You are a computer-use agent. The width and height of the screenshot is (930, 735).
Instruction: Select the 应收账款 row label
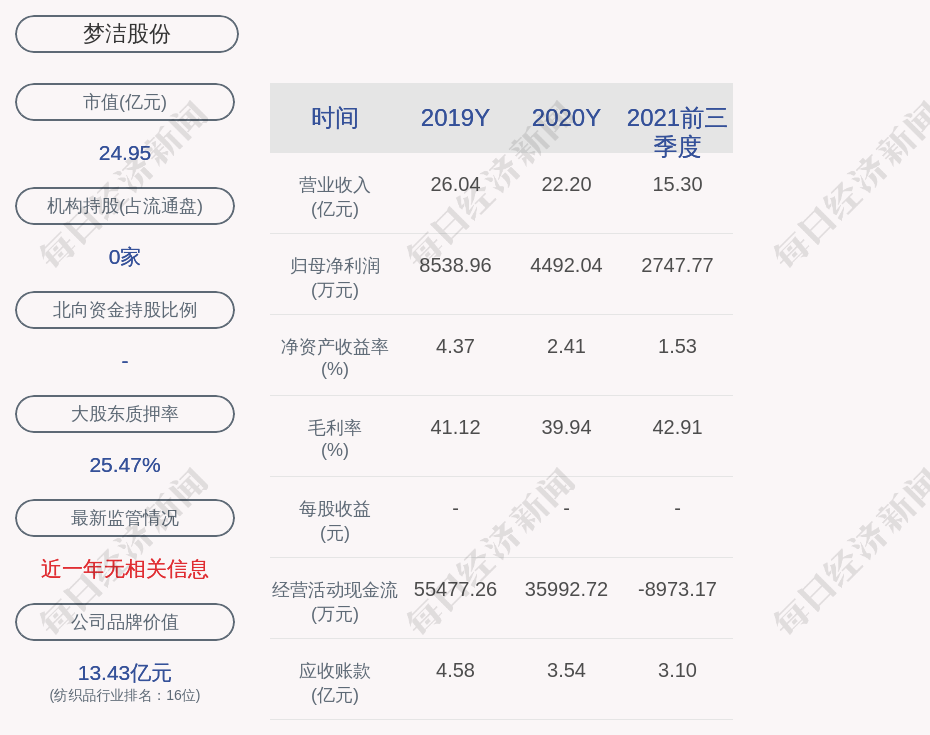(335, 682)
